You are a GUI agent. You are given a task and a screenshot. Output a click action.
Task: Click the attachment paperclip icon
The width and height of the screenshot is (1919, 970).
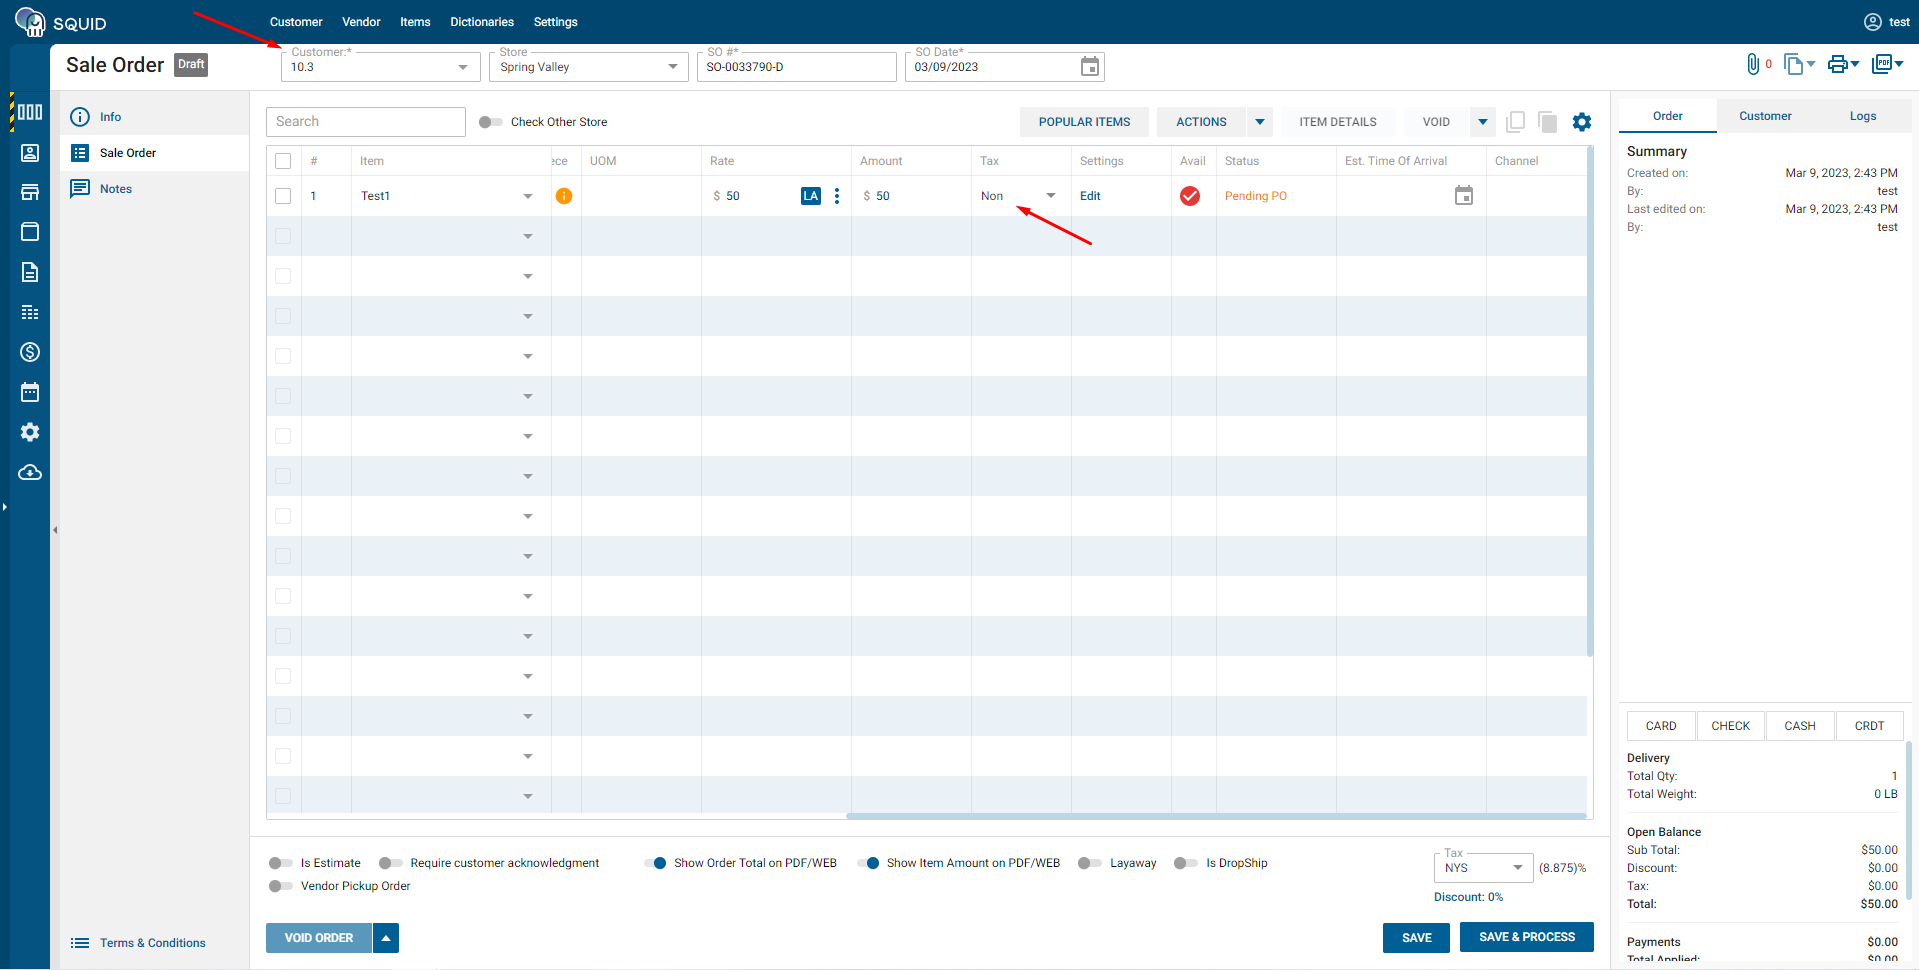pyautogui.click(x=1752, y=65)
